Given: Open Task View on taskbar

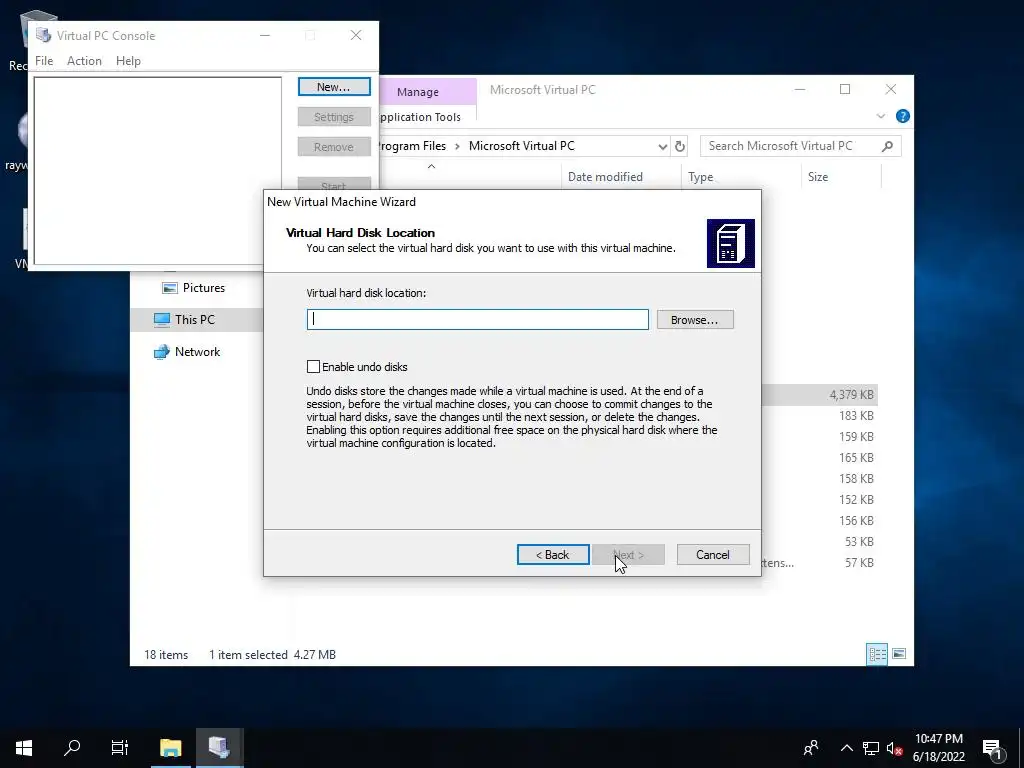Looking at the screenshot, I should pyautogui.click(x=120, y=748).
